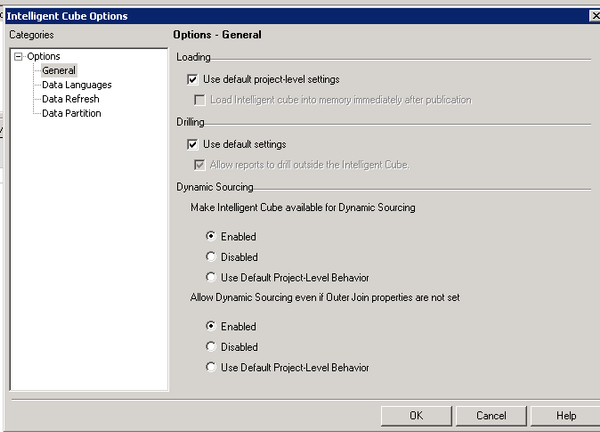Select Enabled for Make Intelligent Cube available
Image resolution: width=600 pixels, height=432 pixels.
tap(210, 237)
